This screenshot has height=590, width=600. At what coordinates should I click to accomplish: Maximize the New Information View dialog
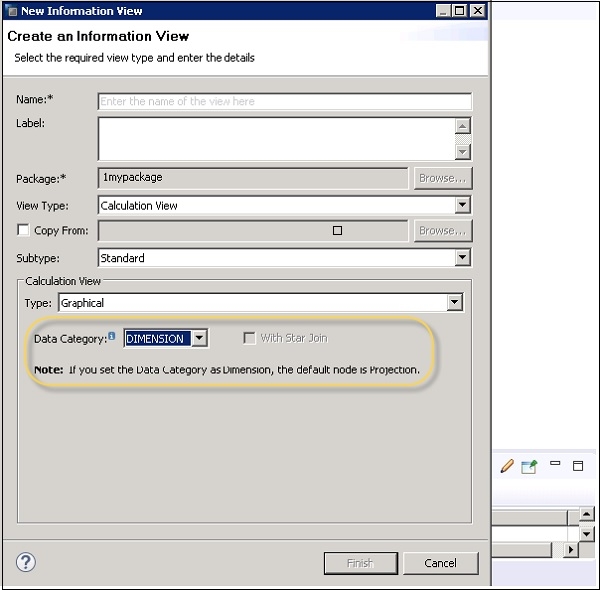point(459,10)
